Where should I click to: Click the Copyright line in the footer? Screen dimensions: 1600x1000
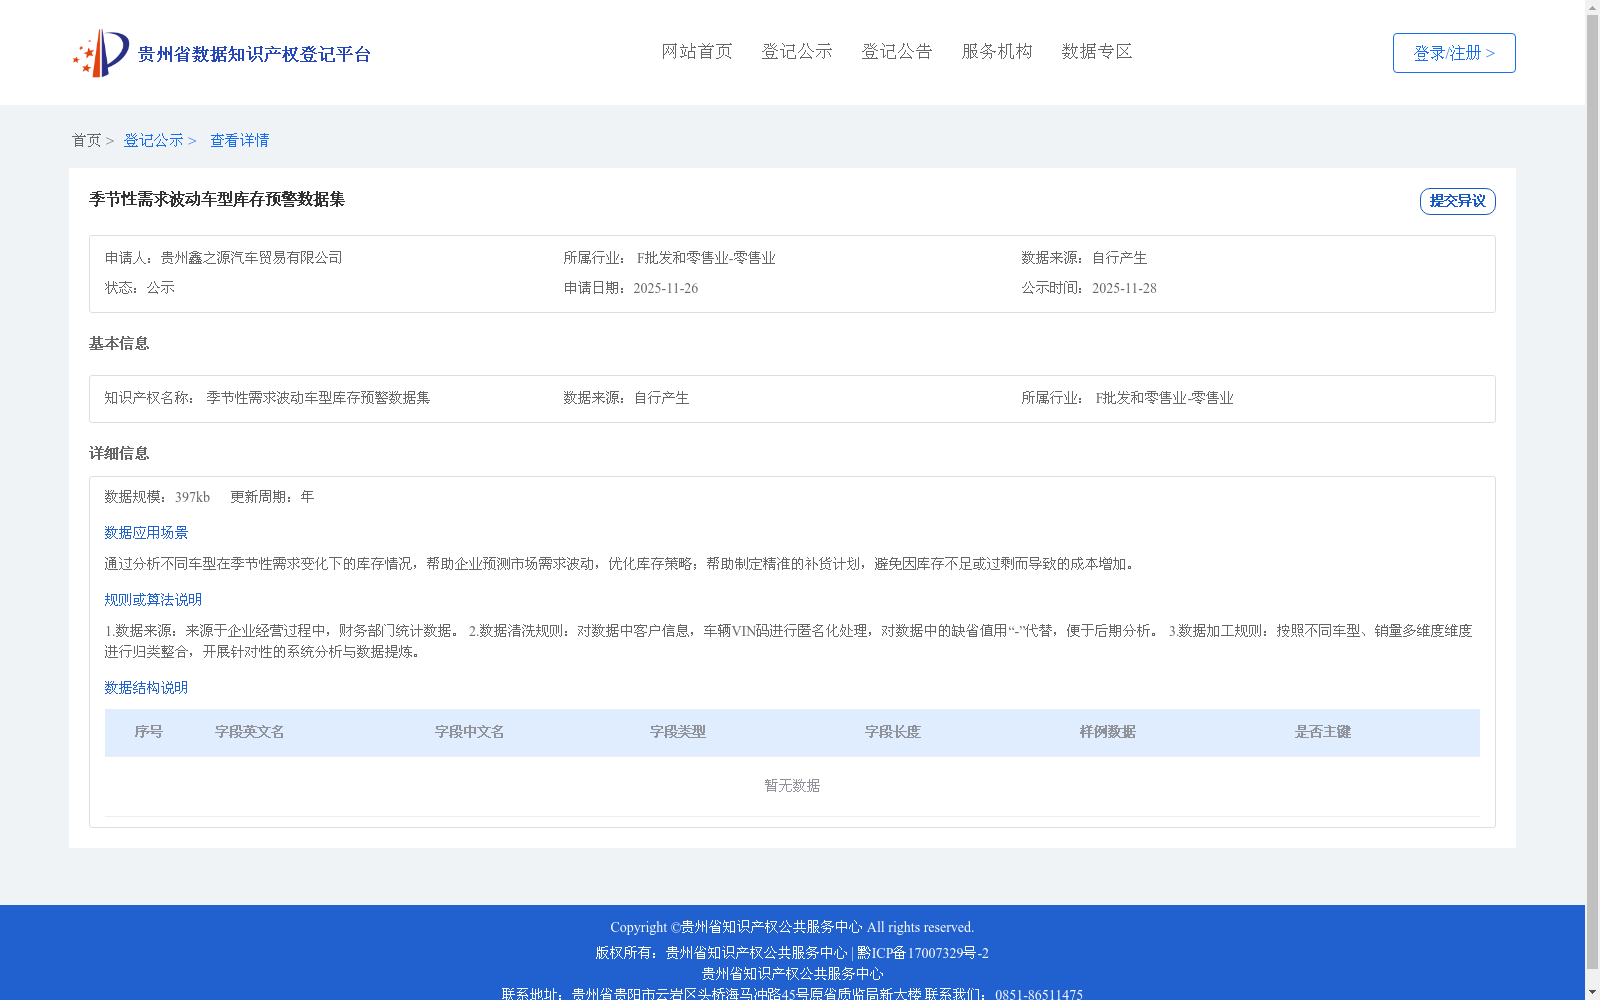tap(792, 927)
